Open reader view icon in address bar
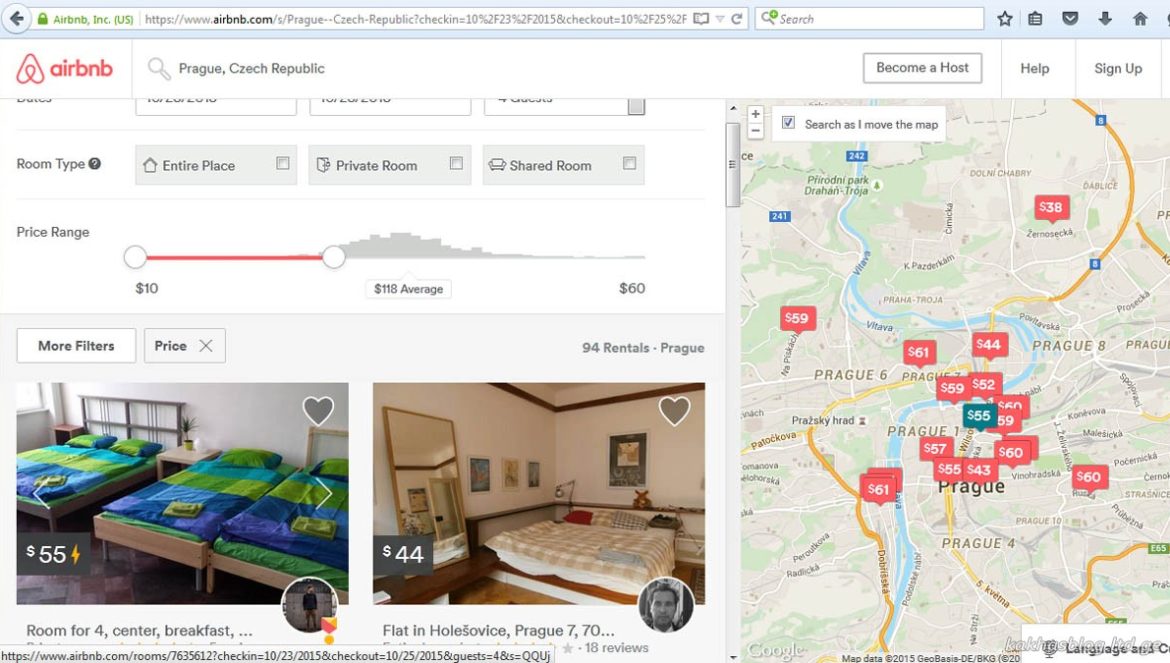Image resolution: width=1170 pixels, height=663 pixels. [x=701, y=19]
